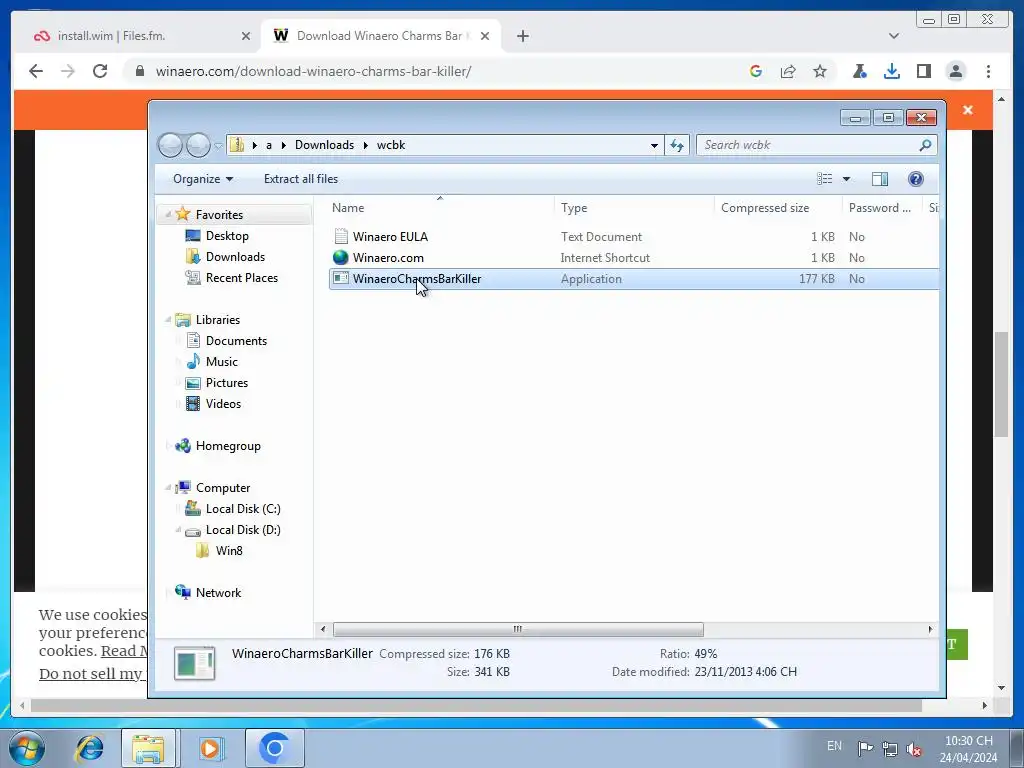Open Homegroup in navigation pane

228,446
